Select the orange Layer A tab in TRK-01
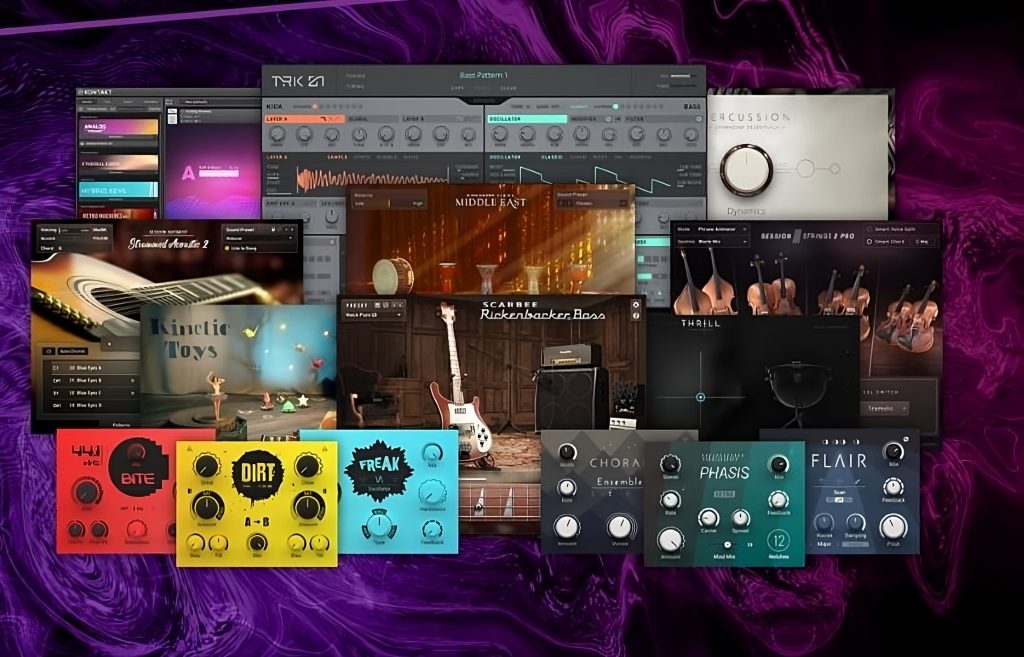 (304, 119)
